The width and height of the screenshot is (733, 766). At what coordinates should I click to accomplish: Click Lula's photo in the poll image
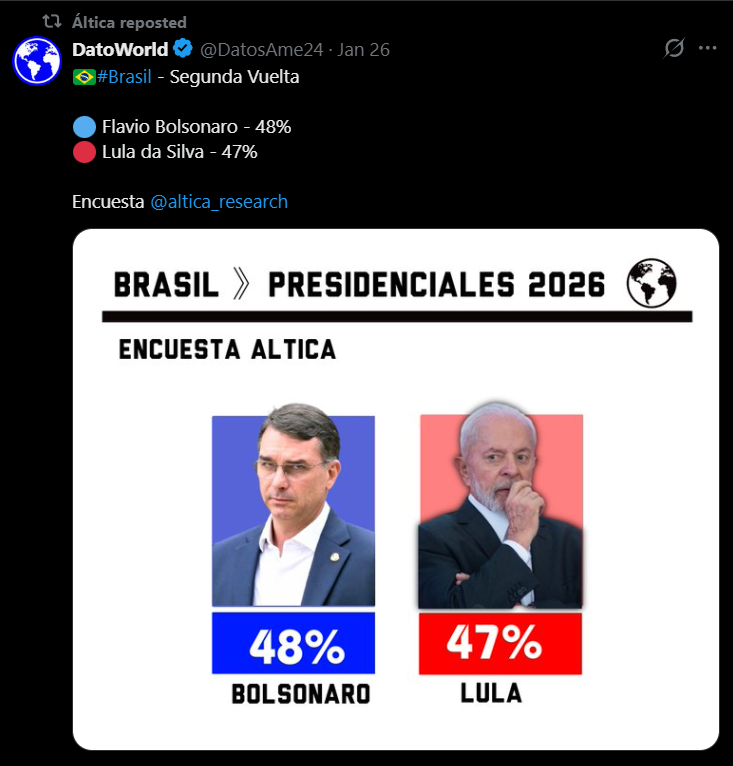pyautogui.click(x=500, y=510)
